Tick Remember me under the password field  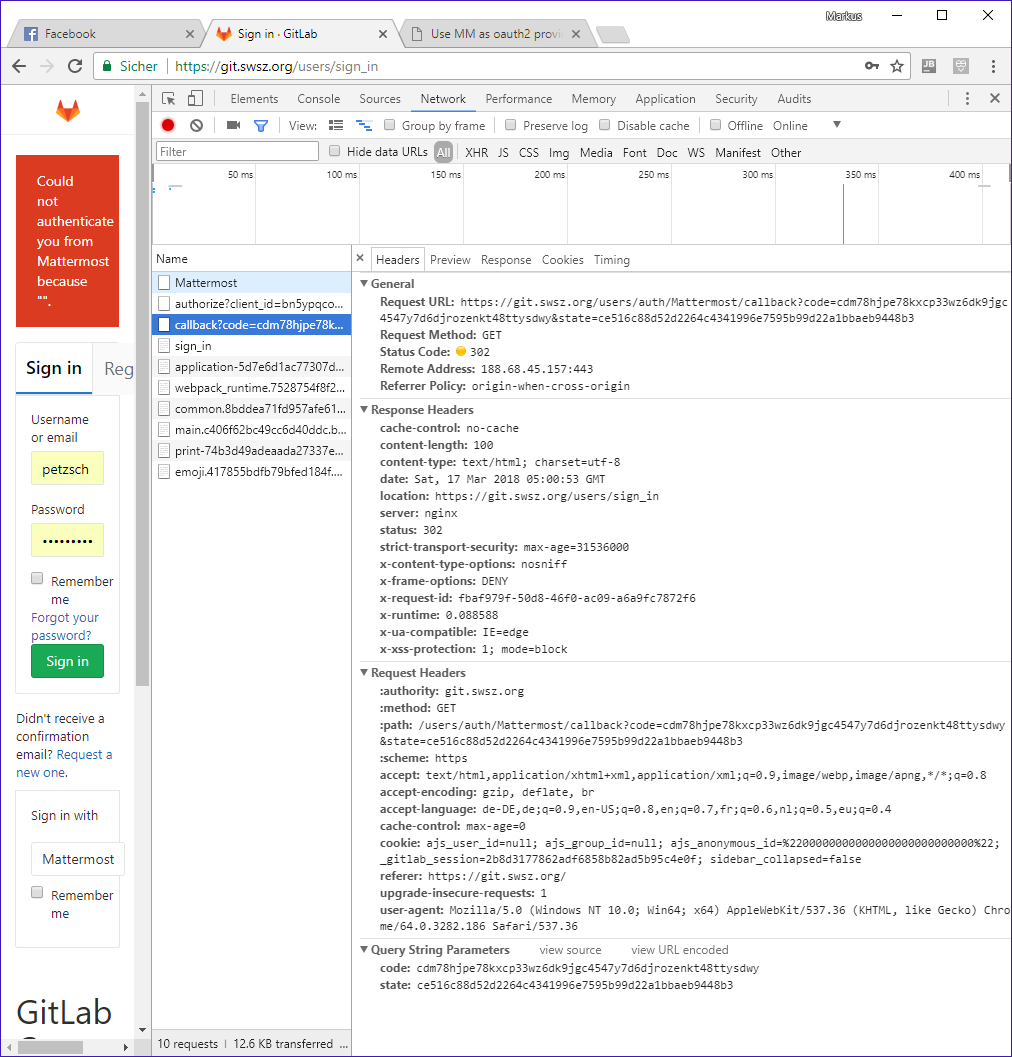click(37, 578)
